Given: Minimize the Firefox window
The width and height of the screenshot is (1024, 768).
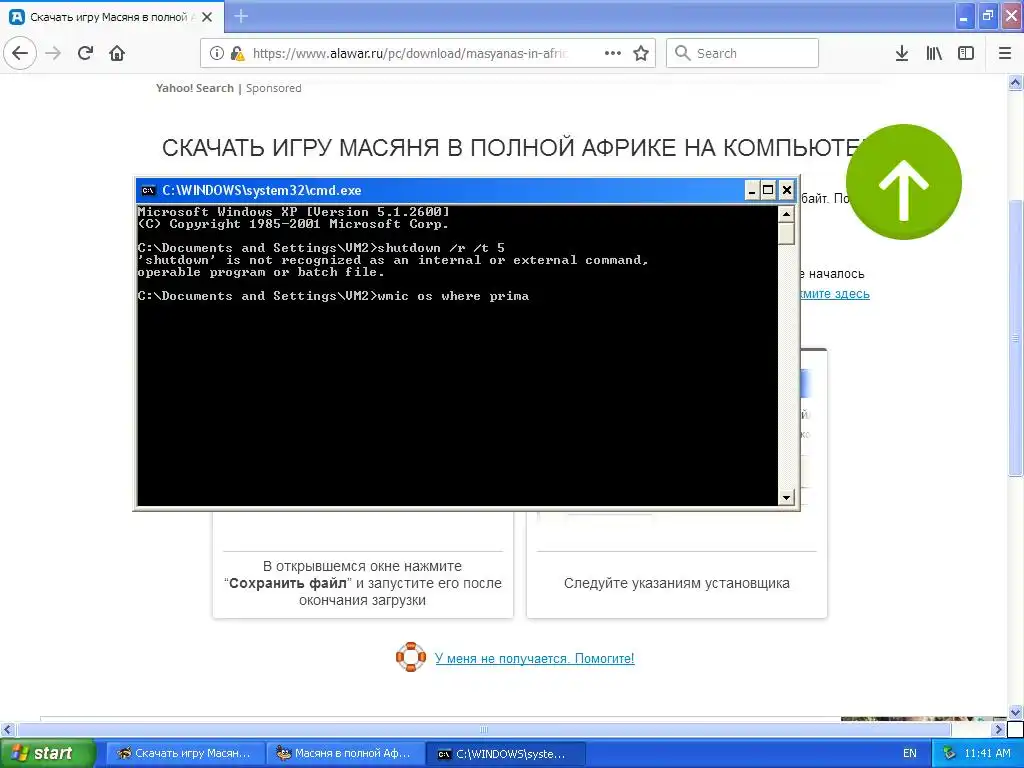Looking at the screenshot, I should (964, 16).
